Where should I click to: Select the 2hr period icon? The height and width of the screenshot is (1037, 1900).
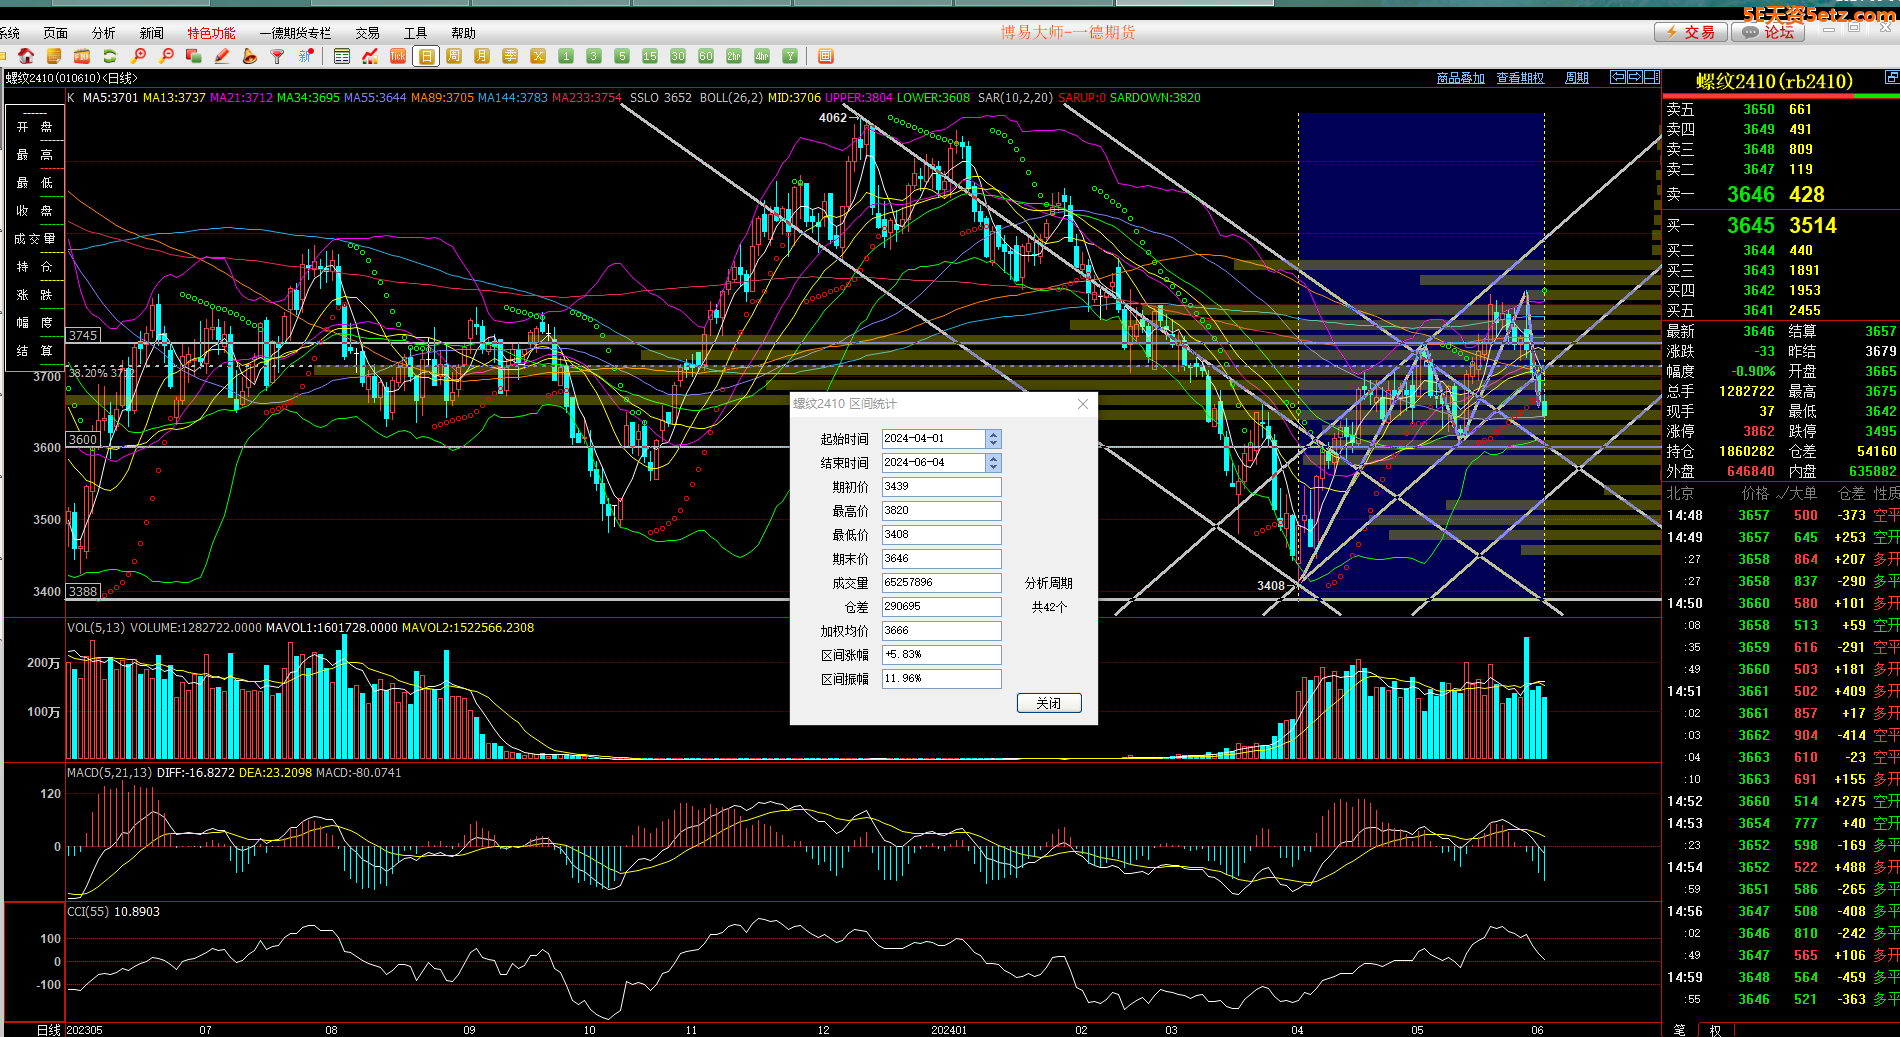734,56
